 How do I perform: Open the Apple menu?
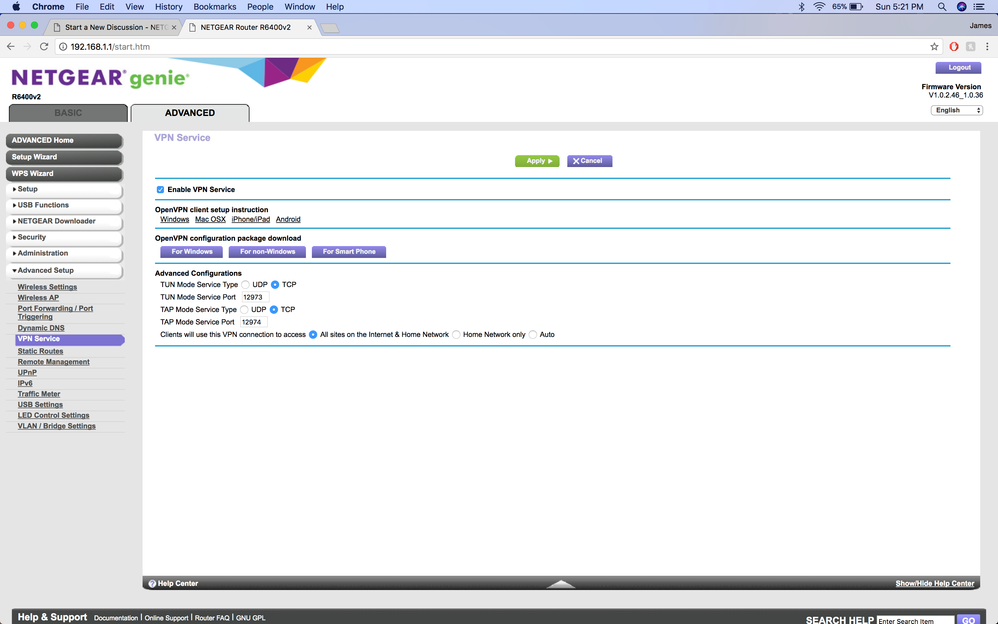click(x=16, y=6)
